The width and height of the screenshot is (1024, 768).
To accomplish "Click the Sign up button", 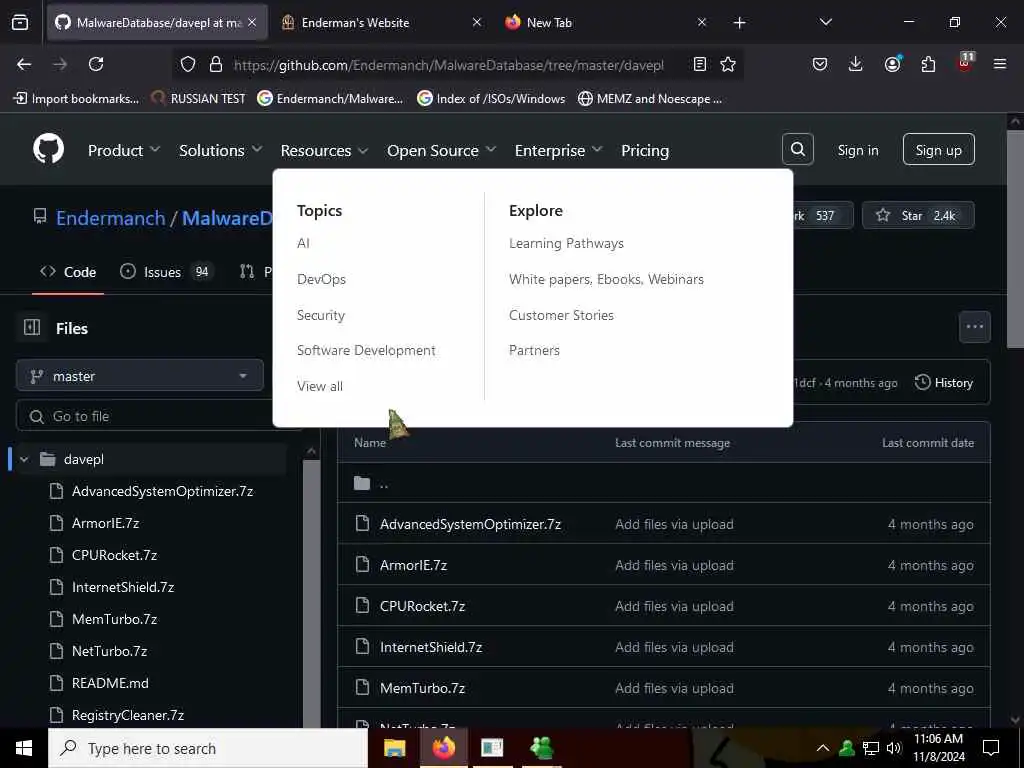I will [x=938, y=150].
